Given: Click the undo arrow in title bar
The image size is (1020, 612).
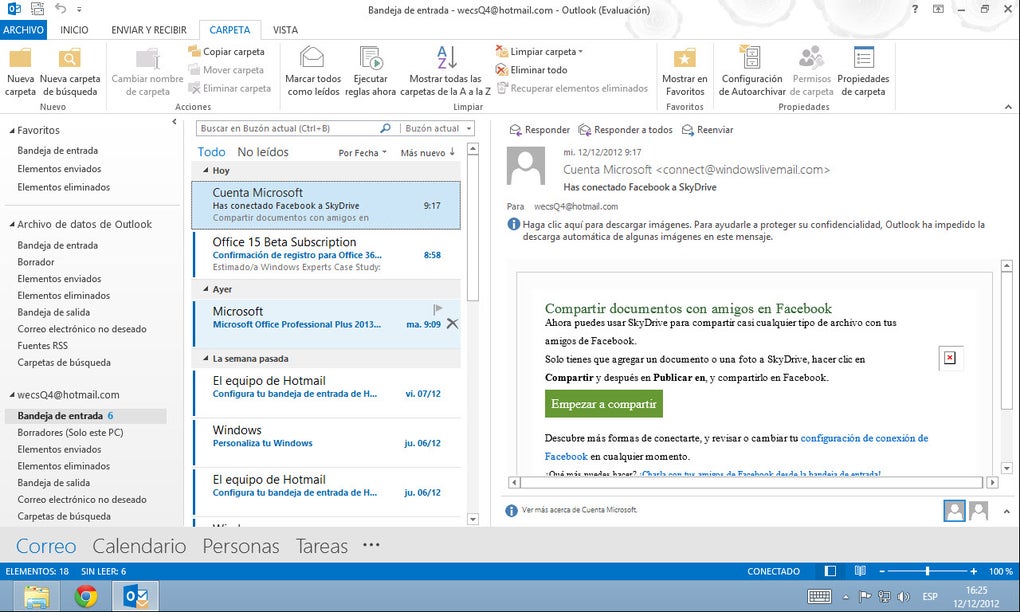Looking at the screenshot, I should 60,8.
